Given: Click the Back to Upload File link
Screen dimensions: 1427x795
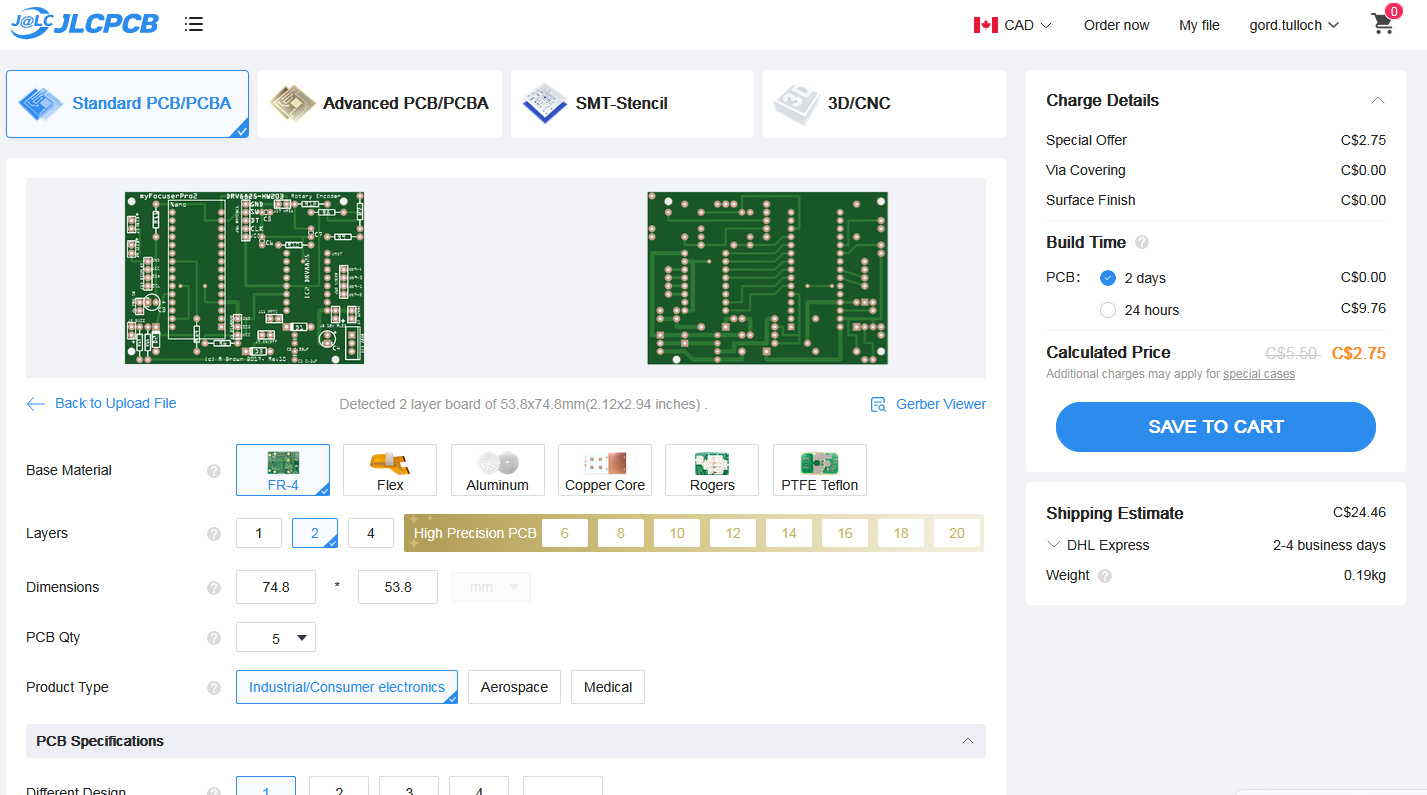Looking at the screenshot, I should click(115, 403).
